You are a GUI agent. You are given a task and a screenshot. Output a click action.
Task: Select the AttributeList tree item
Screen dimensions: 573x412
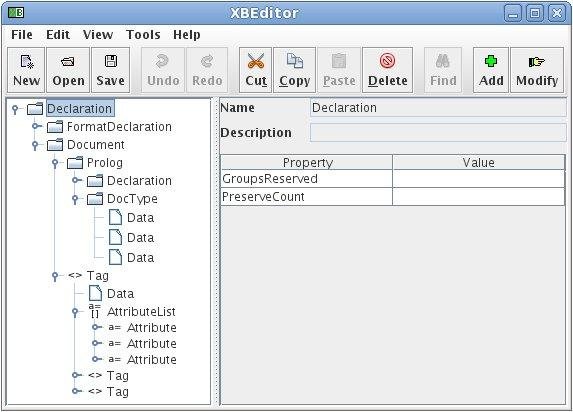141,312
